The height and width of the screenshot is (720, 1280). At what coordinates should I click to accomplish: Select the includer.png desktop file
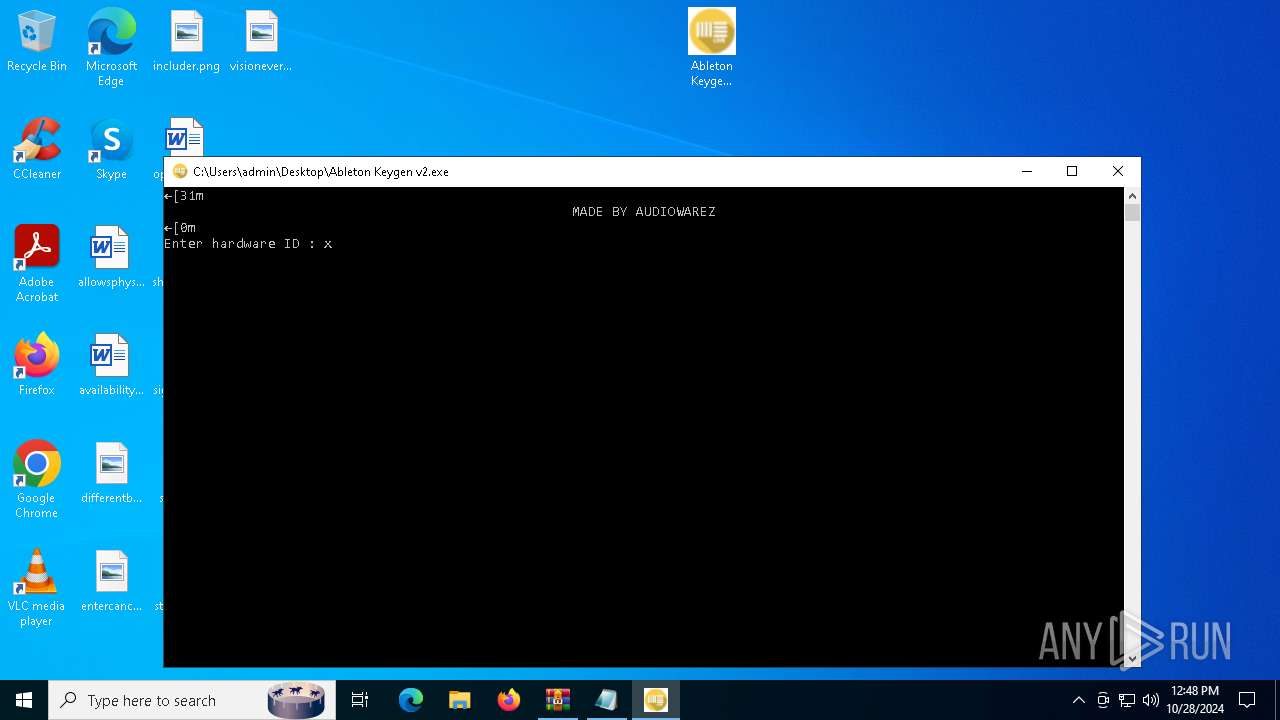(186, 42)
